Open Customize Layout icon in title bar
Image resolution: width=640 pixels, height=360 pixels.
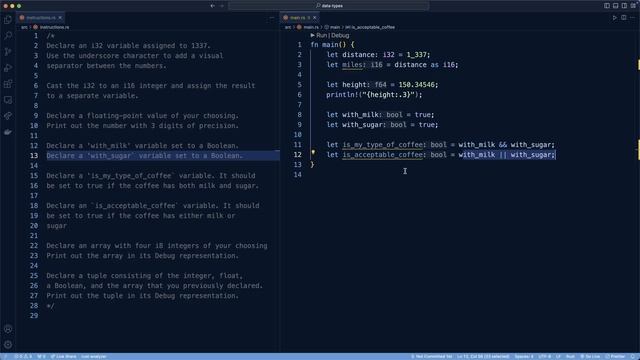tap(633, 6)
